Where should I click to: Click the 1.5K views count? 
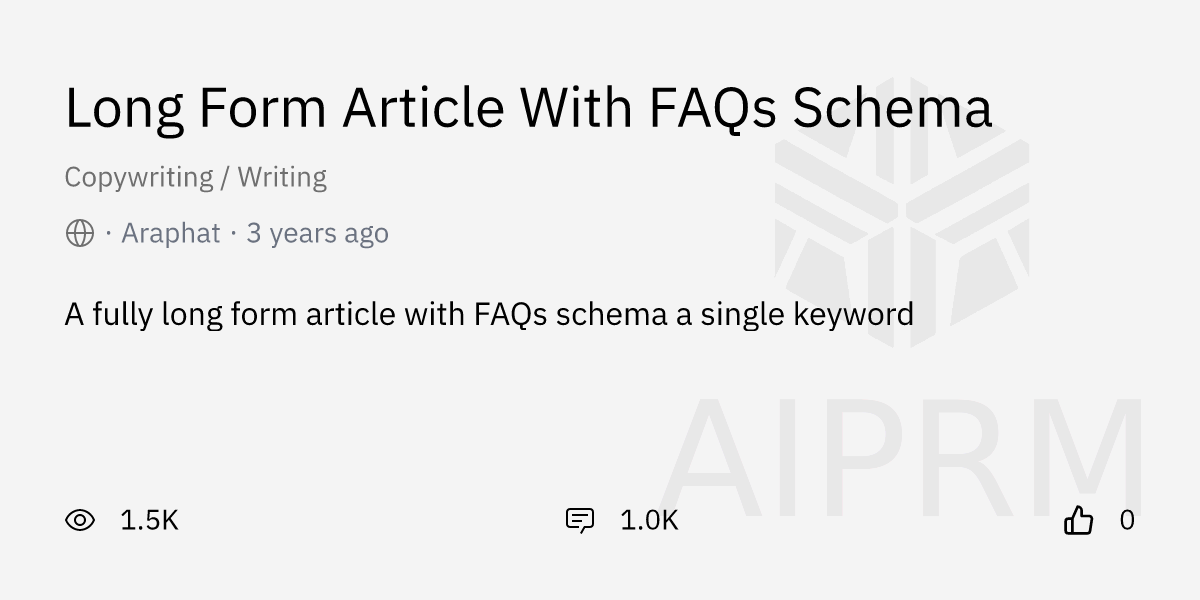pos(149,520)
